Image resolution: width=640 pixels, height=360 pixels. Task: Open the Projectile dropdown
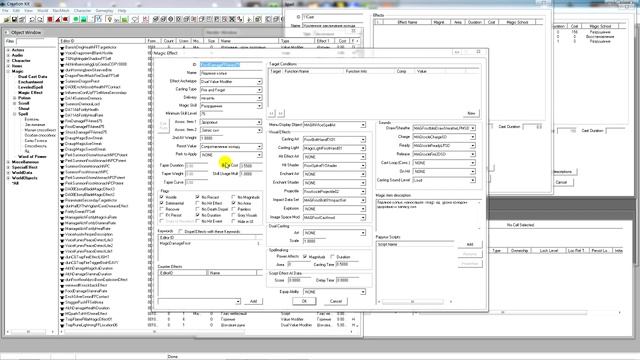(x=363, y=191)
